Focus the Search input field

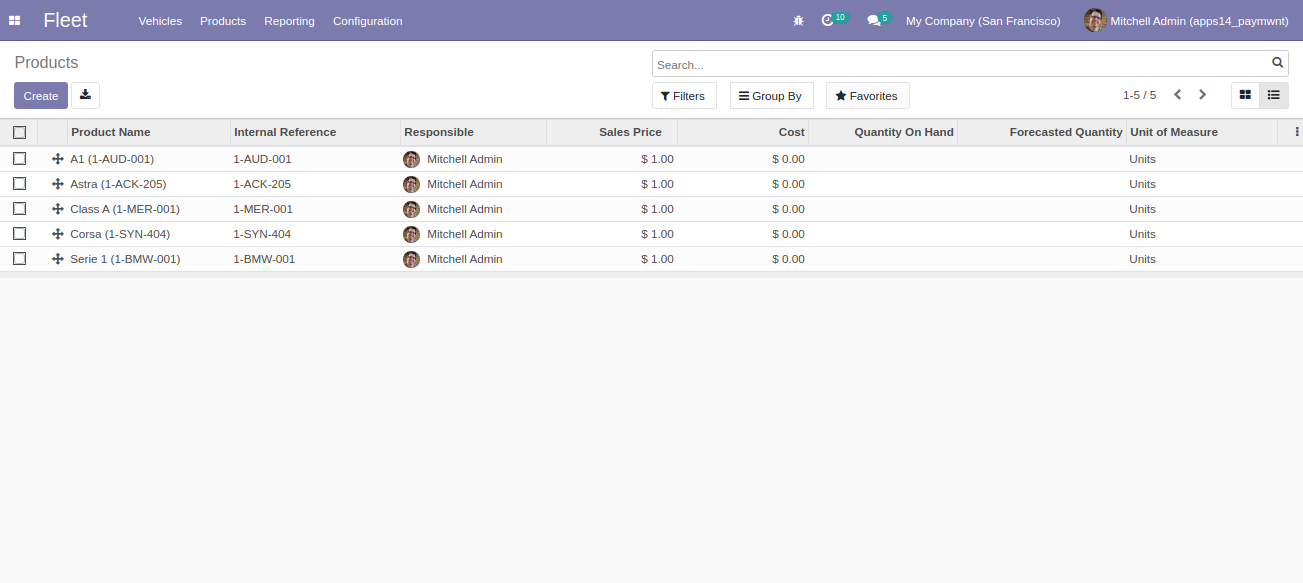(x=960, y=65)
